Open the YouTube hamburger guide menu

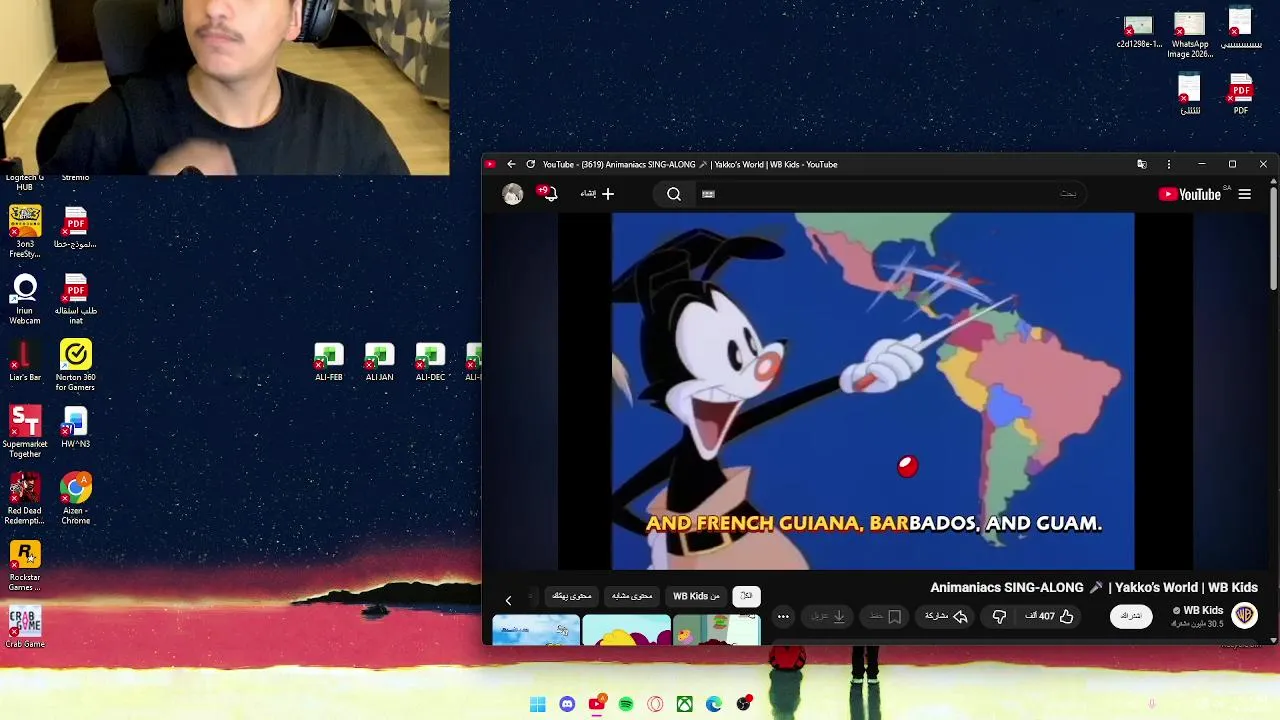[1245, 194]
